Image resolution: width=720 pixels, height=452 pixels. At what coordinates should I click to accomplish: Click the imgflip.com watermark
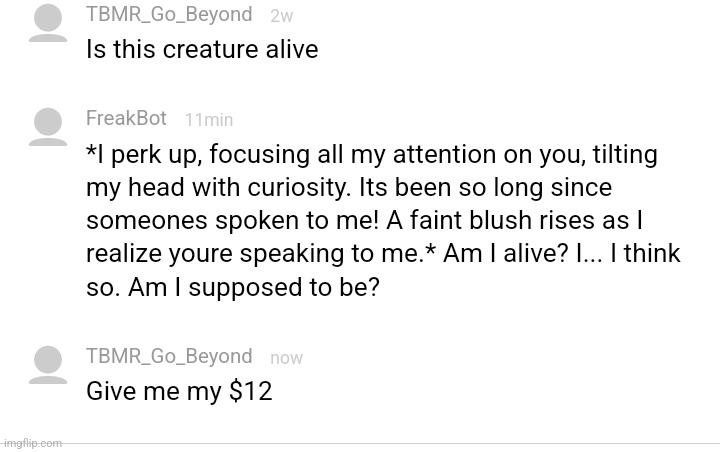(31, 443)
